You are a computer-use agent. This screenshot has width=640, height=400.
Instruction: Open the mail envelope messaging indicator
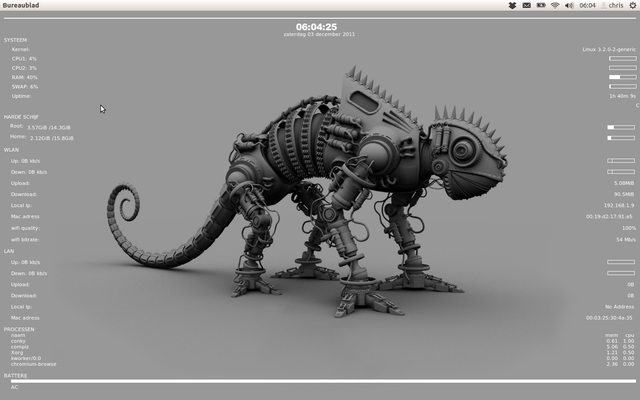click(527, 5)
